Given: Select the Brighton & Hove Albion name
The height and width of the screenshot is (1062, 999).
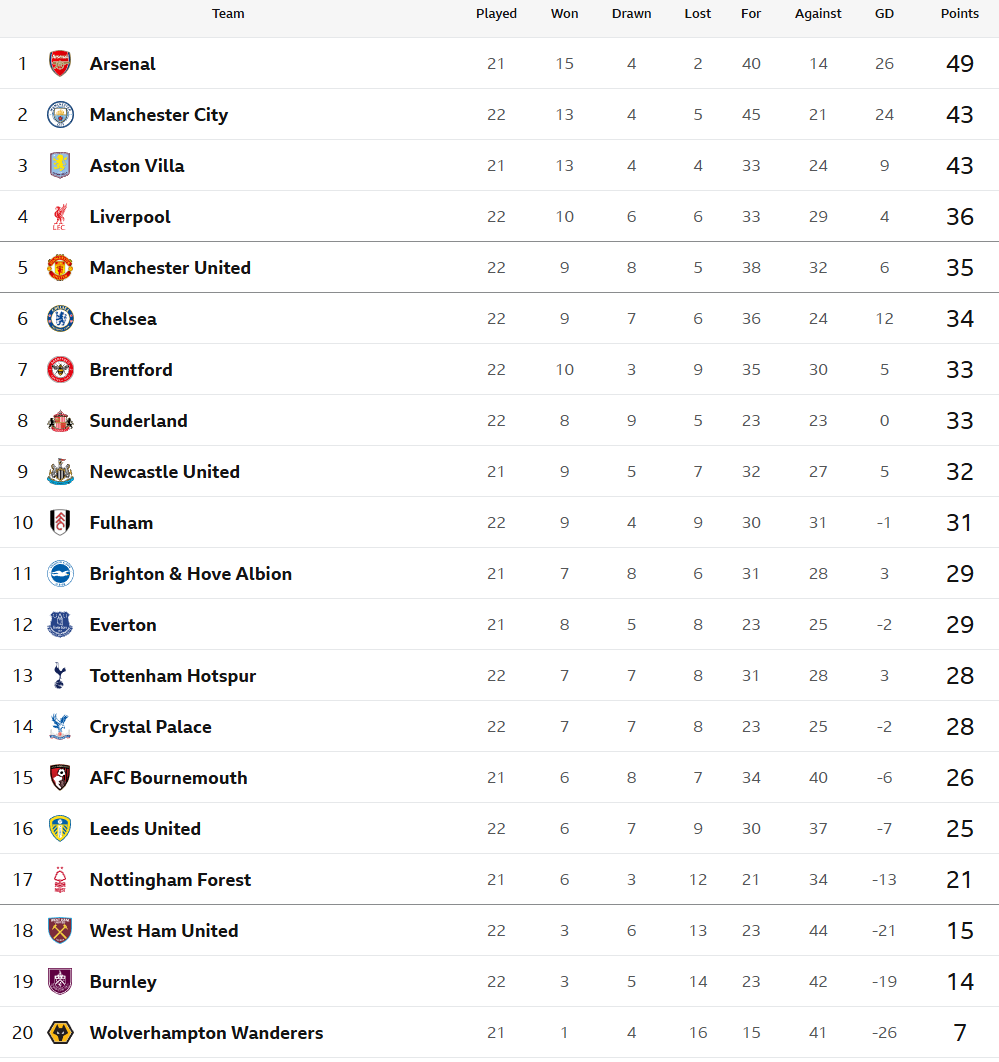Looking at the screenshot, I should pyautogui.click(x=190, y=574).
